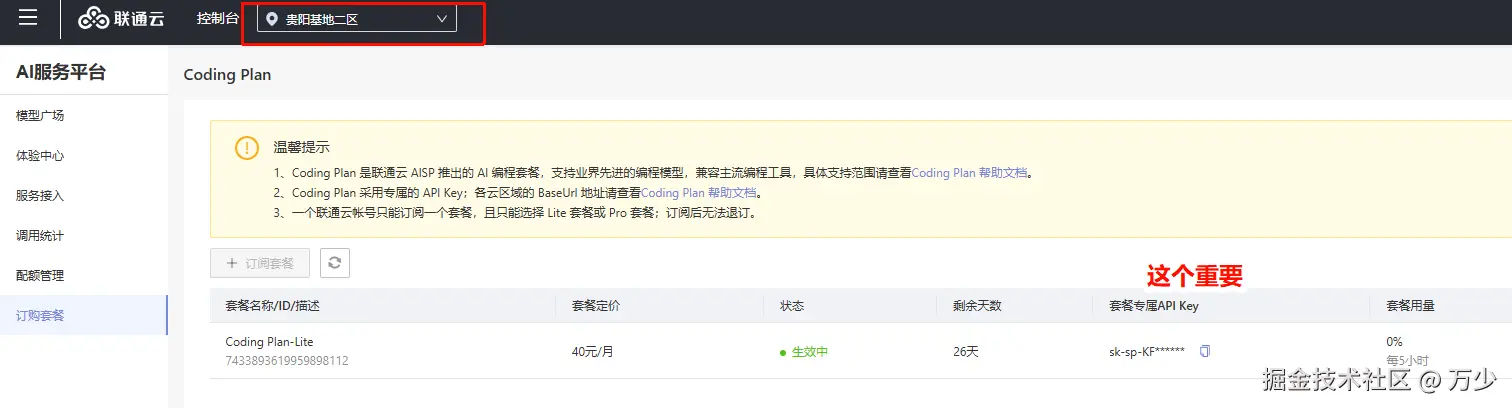Viewport: 1512px width, 408px height.
Task: Click the 订阅套餐 button
Action: [x=260, y=263]
